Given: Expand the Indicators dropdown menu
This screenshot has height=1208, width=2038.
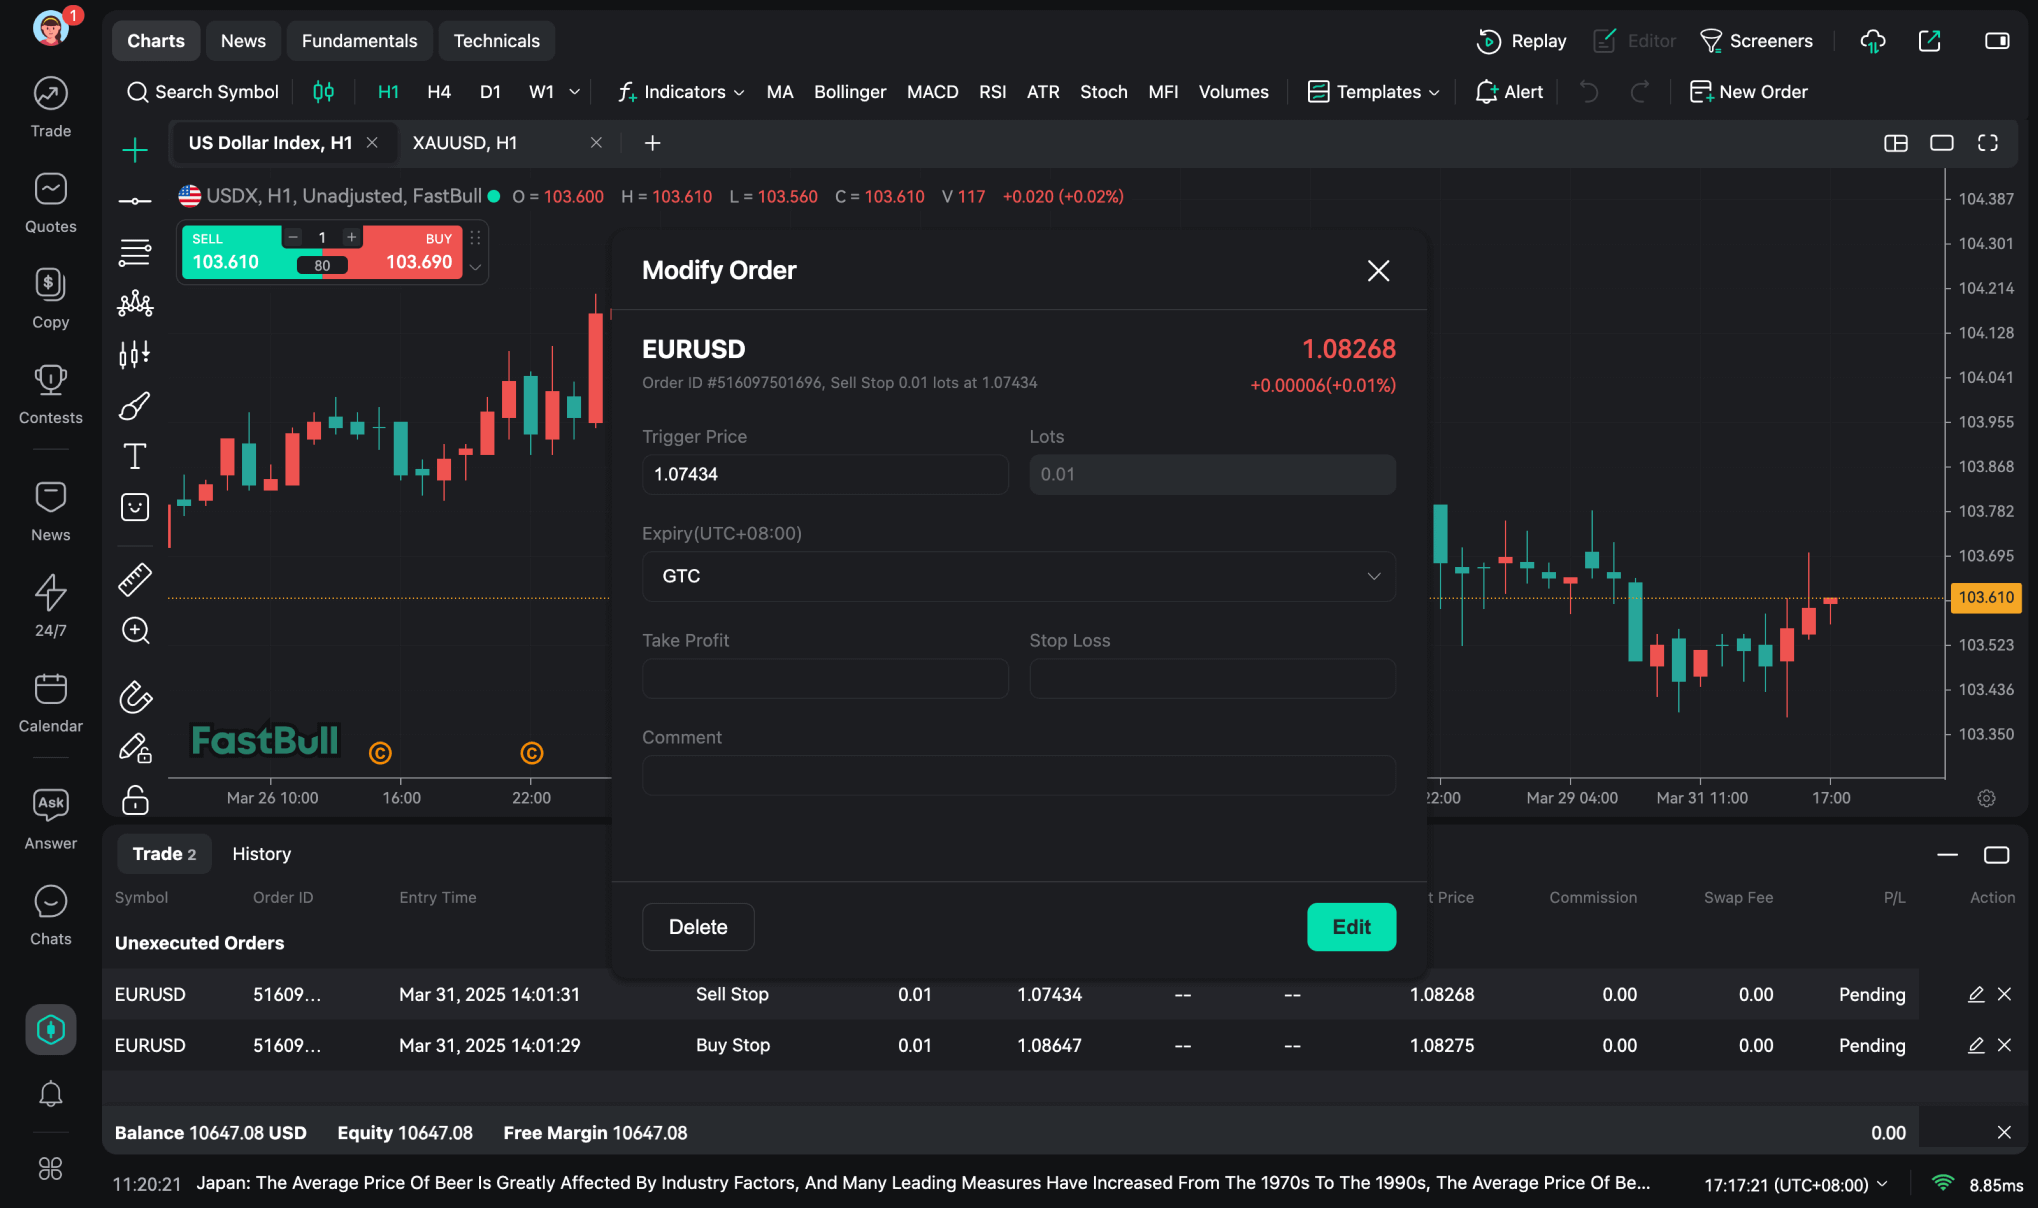Looking at the screenshot, I should (x=682, y=92).
